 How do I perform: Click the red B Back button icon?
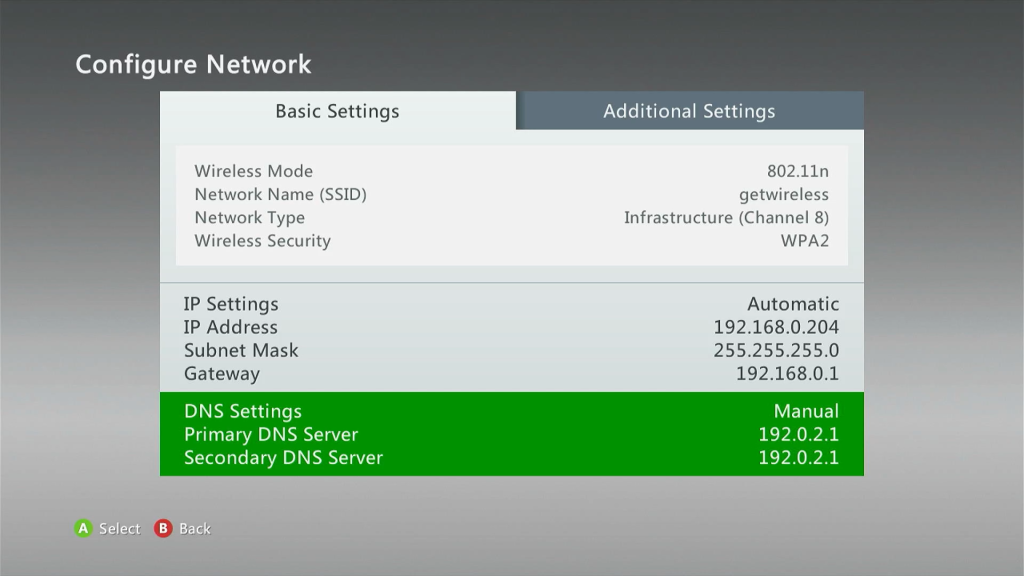tap(163, 528)
